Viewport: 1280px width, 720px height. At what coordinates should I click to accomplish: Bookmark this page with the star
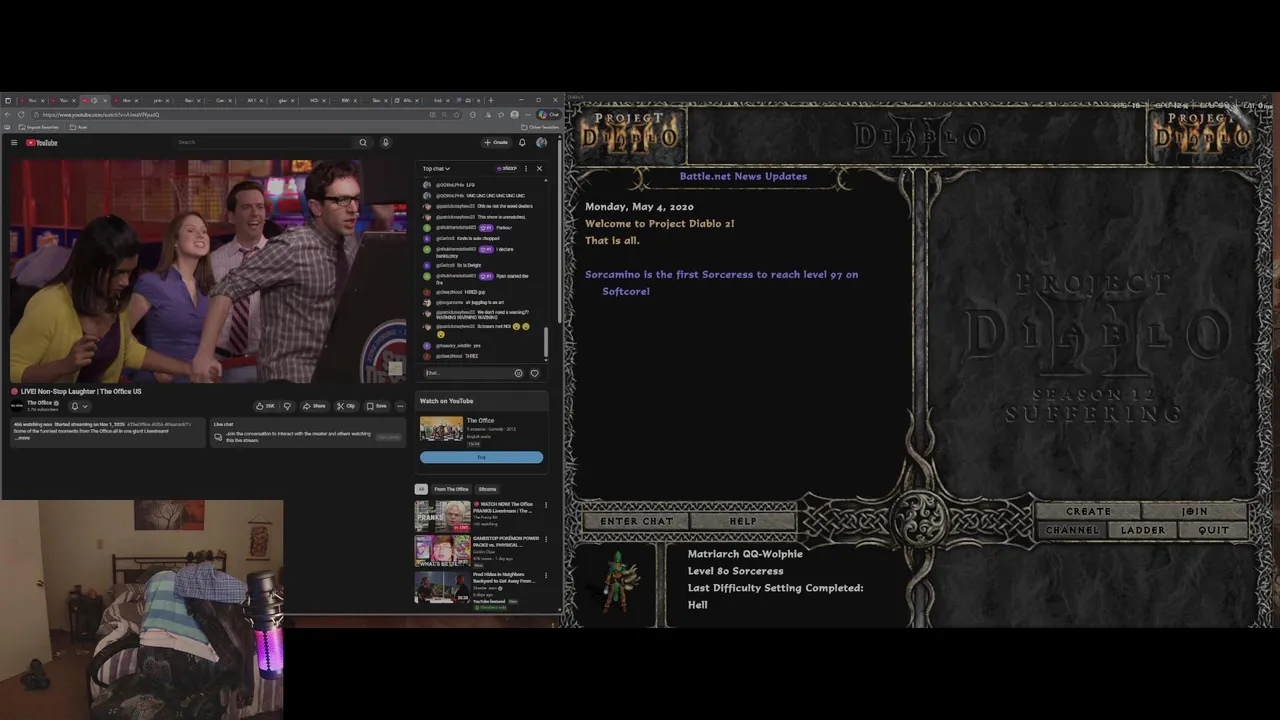(x=457, y=114)
